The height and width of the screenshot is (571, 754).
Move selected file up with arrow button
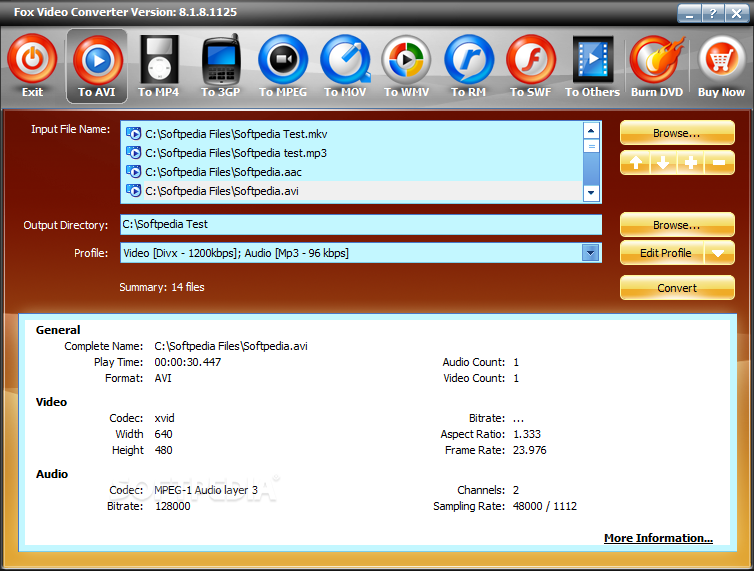click(635, 163)
